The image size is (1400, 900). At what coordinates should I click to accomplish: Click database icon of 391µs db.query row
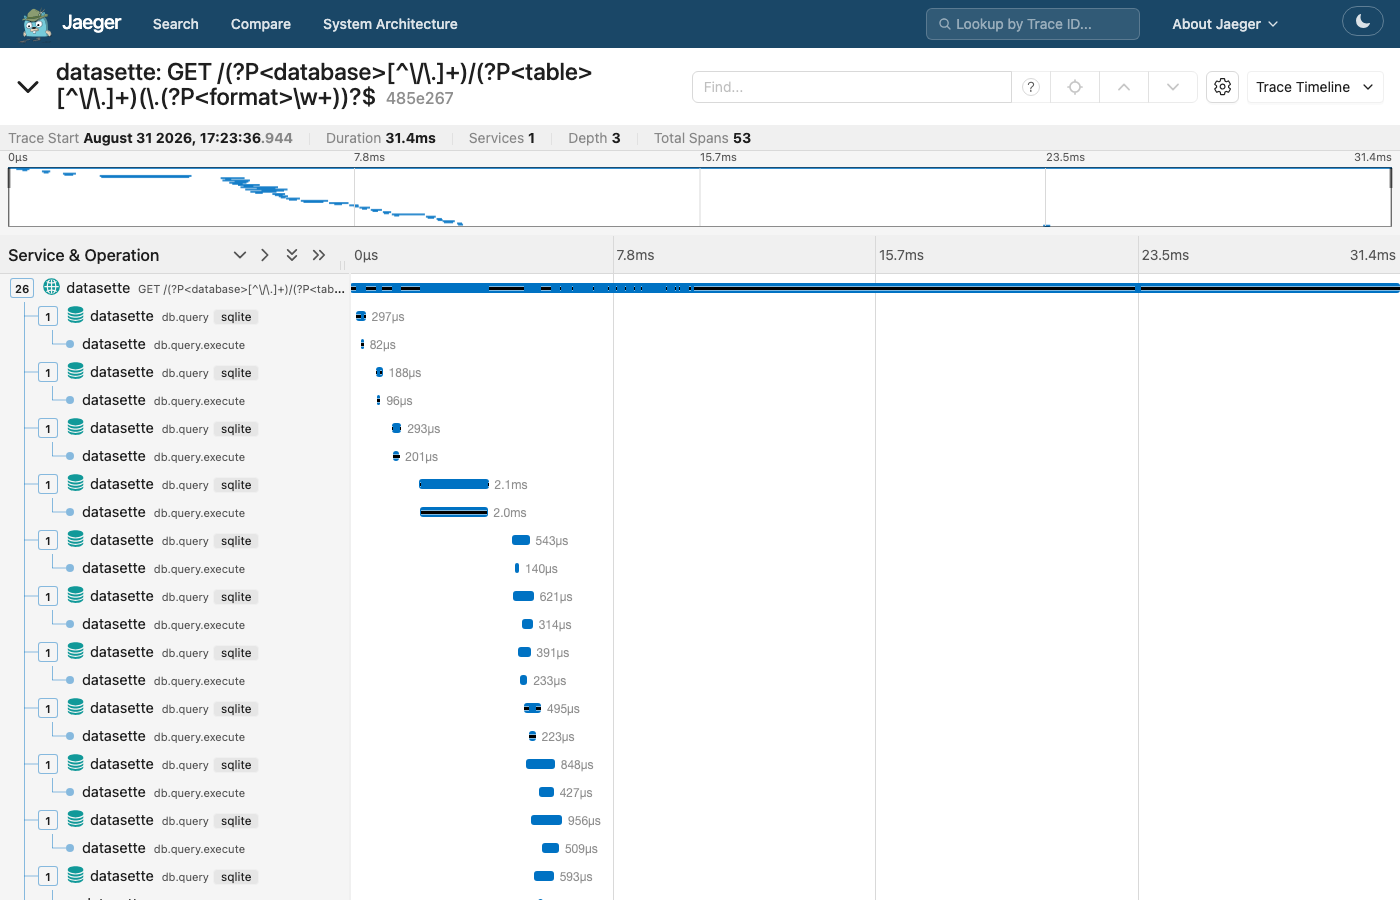76,651
